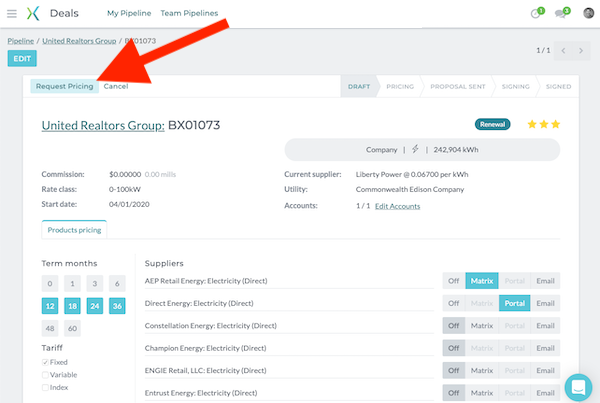The height and width of the screenshot is (403, 600).
Task: Set Direct Energy to Off
Action: point(454,303)
